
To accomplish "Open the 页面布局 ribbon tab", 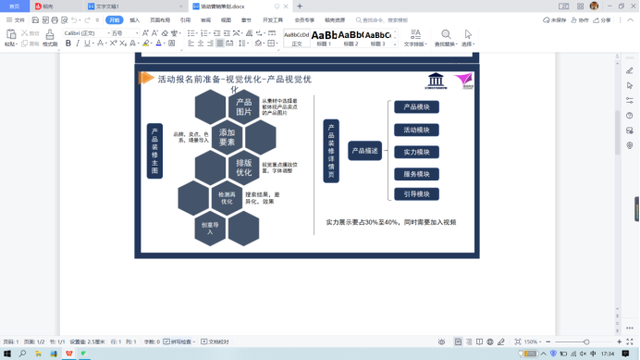I will (160, 20).
